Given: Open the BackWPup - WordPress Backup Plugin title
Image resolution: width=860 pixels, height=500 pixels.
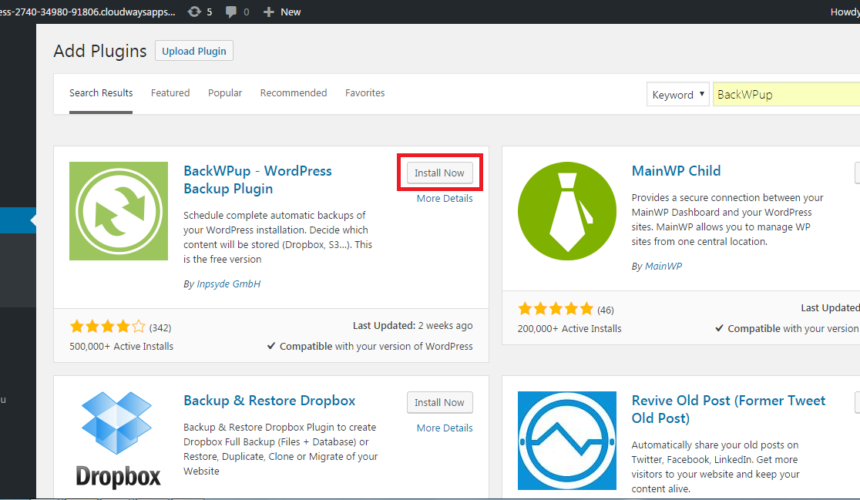Looking at the screenshot, I should [x=257, y=179].
